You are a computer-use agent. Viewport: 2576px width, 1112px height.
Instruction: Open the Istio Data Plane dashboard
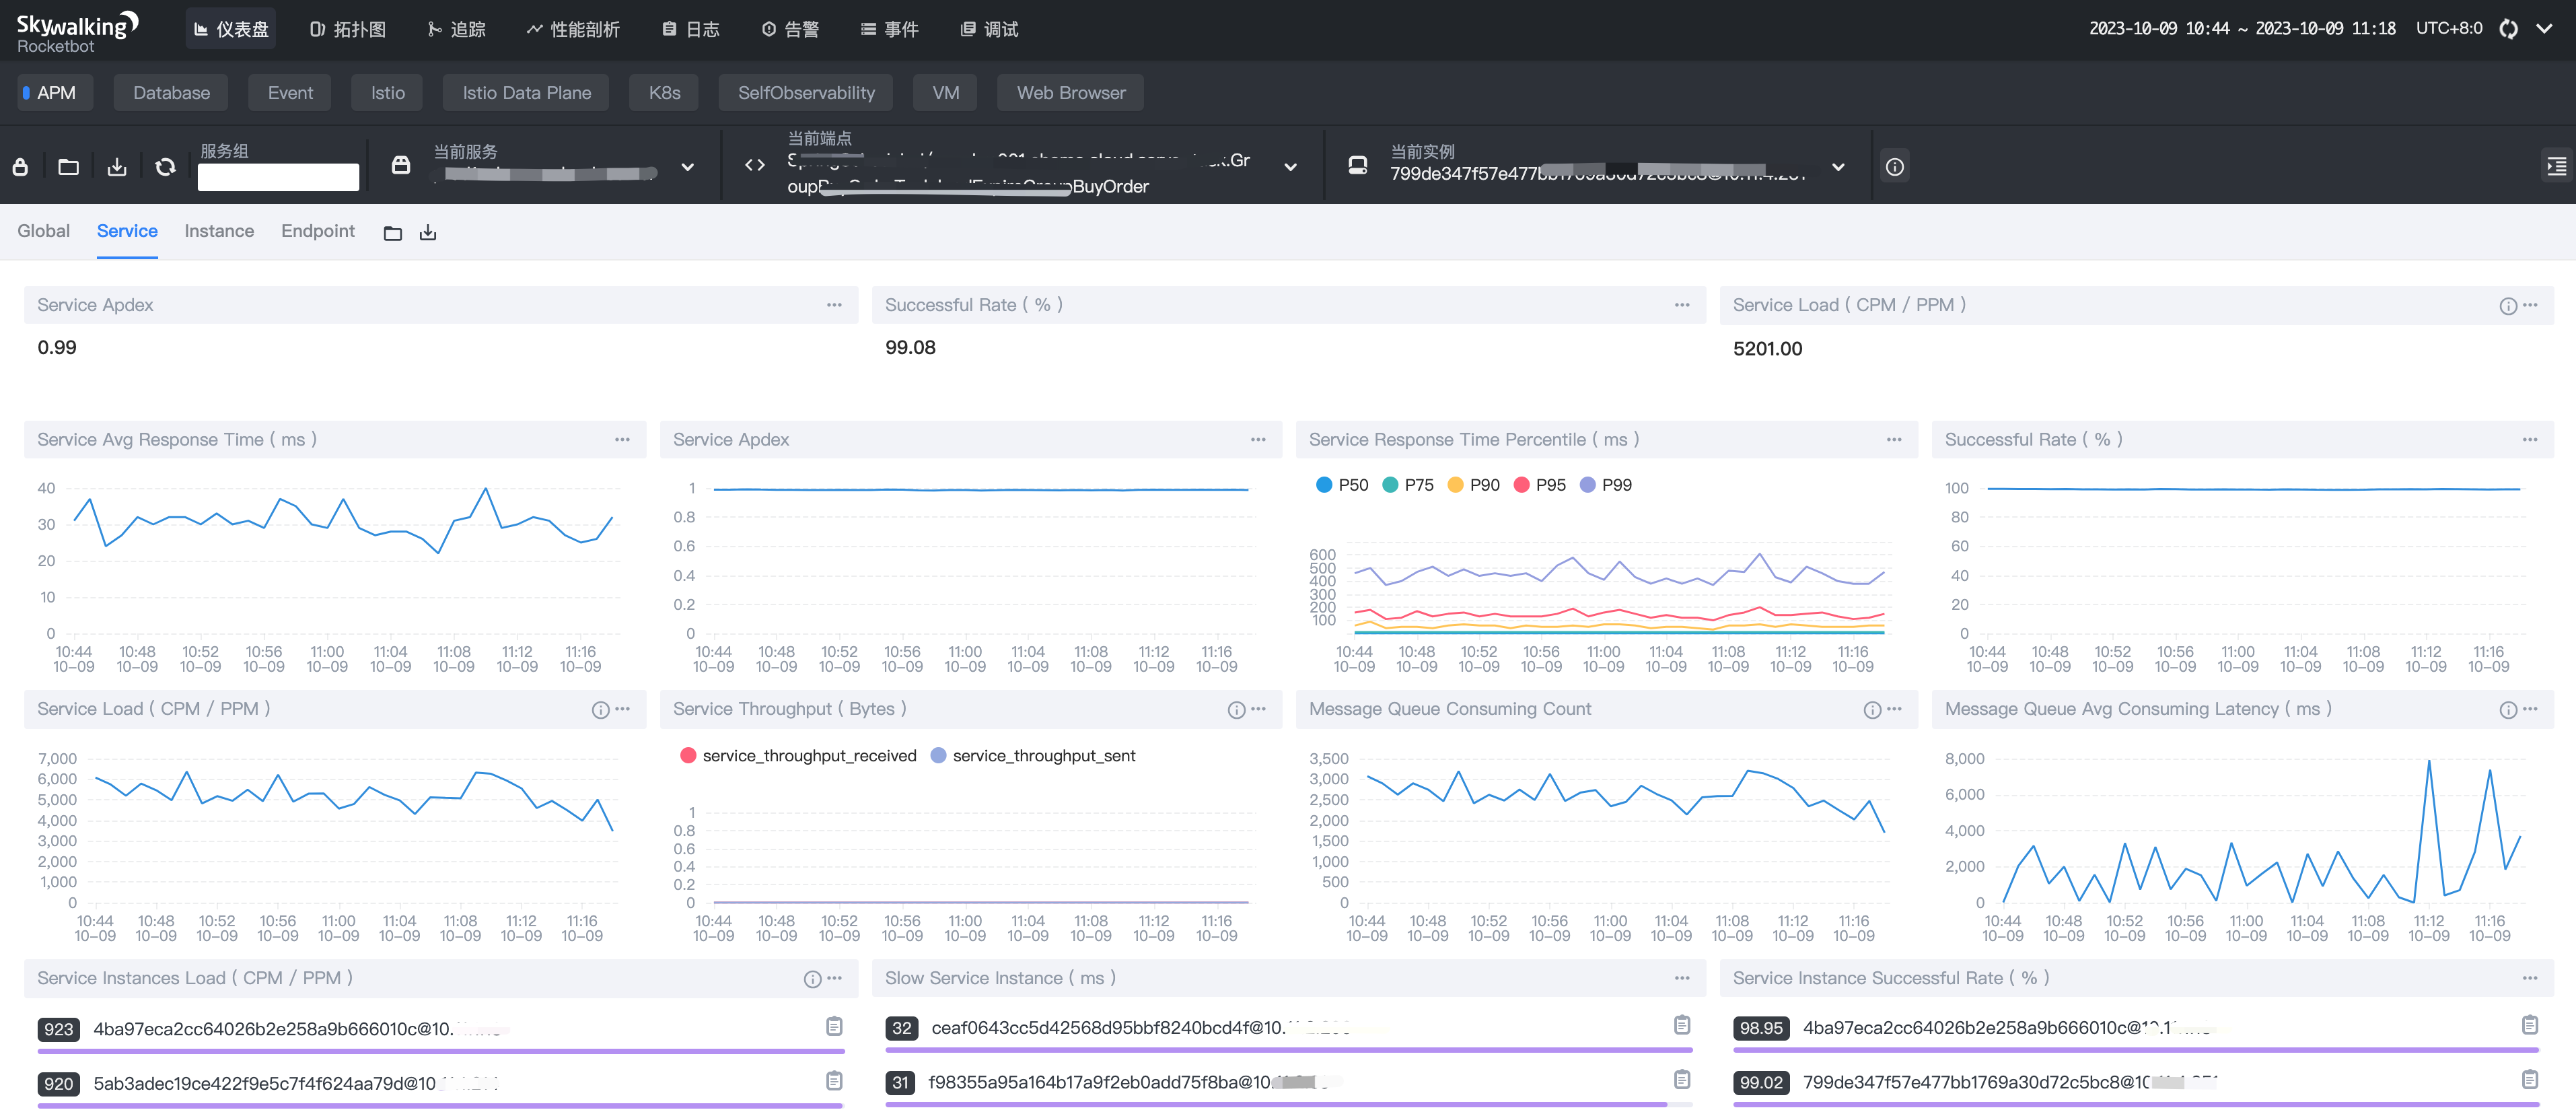(526, 93)
